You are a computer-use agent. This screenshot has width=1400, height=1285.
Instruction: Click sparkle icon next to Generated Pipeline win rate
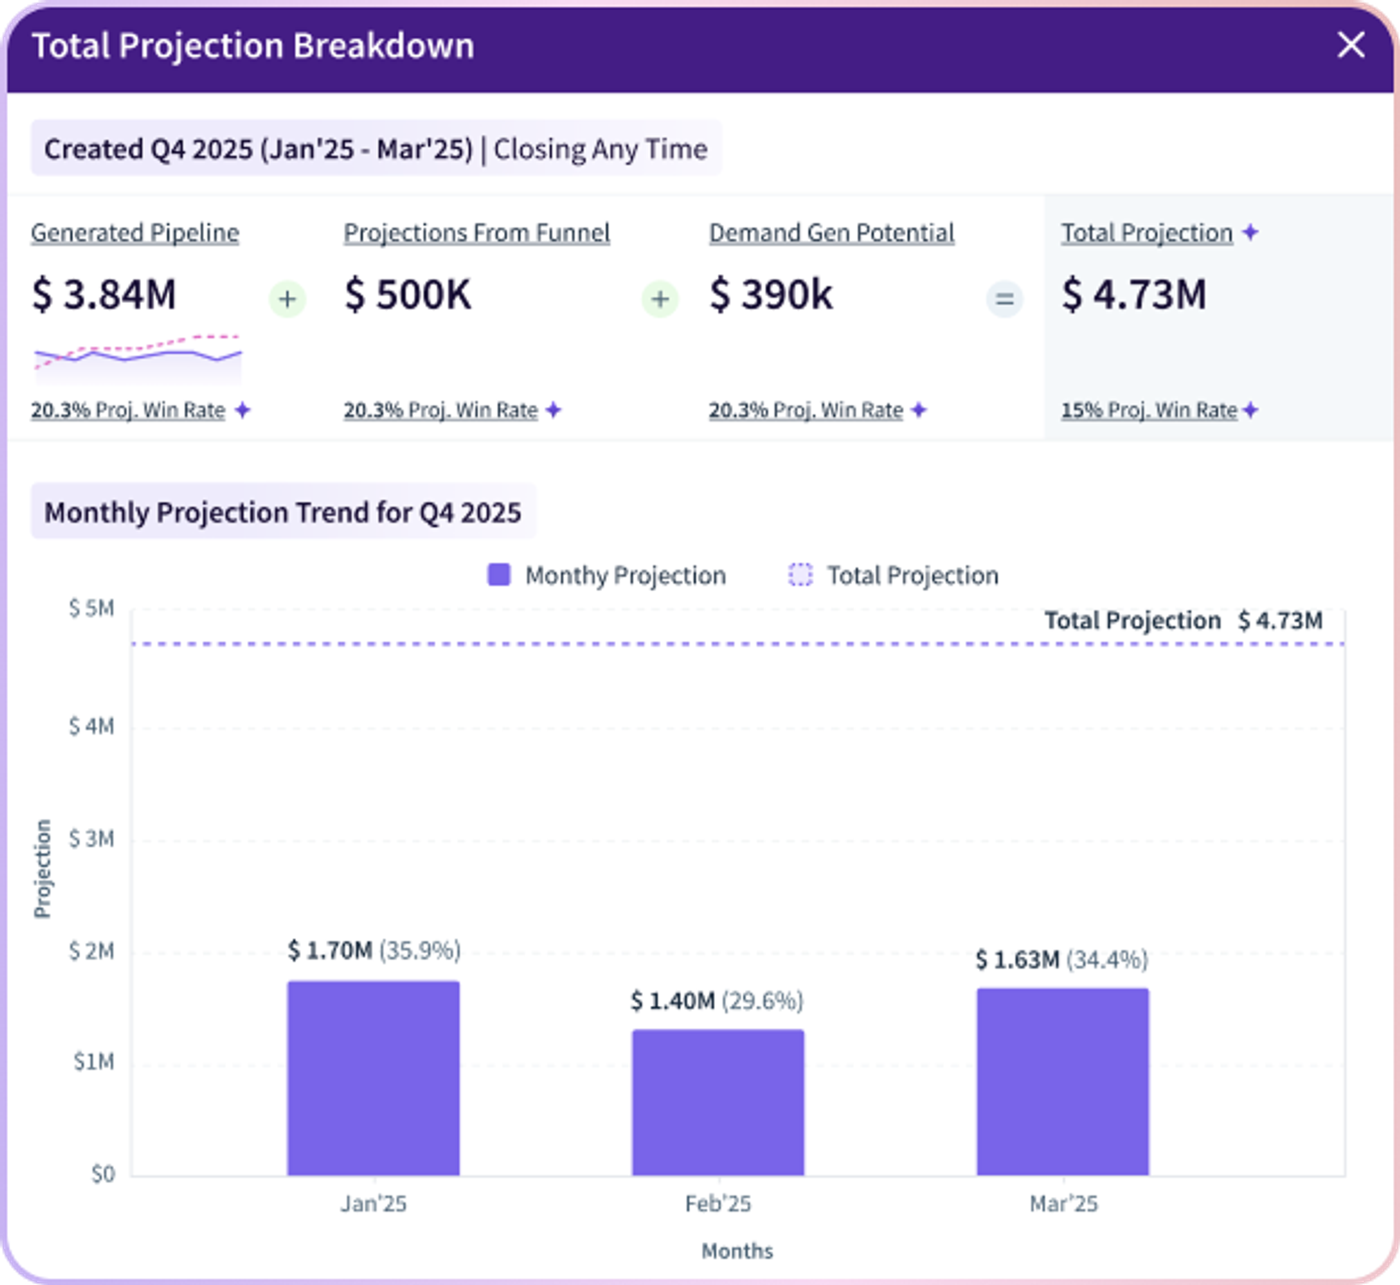[242, 410]
